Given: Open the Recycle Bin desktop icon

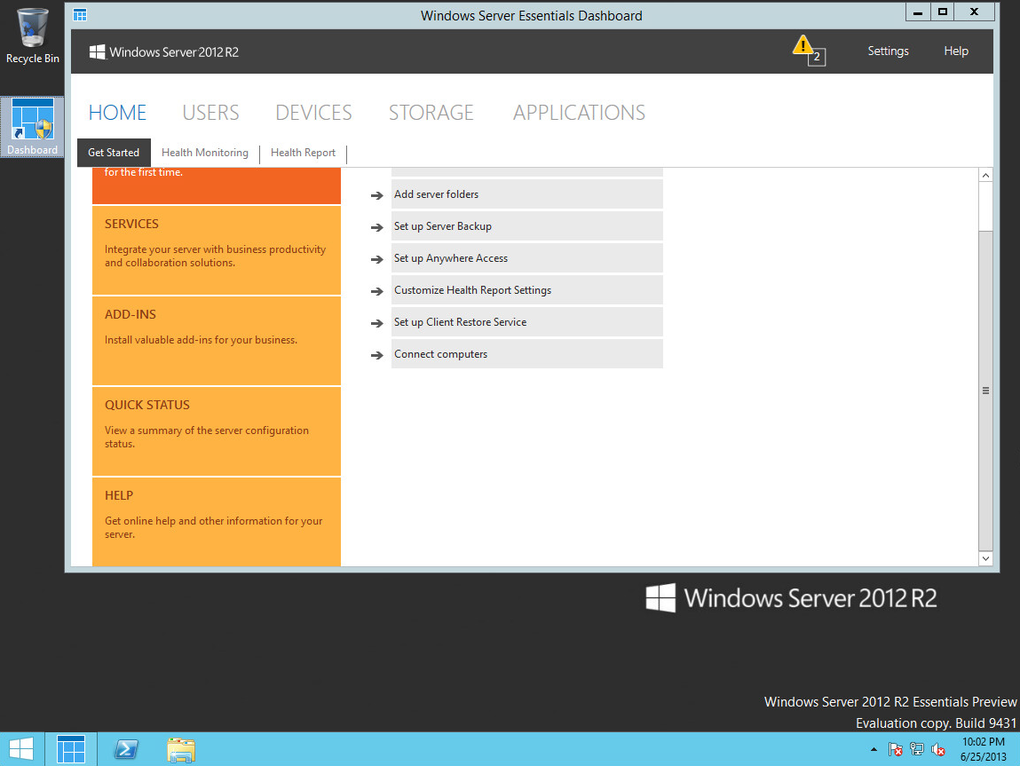Looking at the screenshot, I should tap(33, 36).
